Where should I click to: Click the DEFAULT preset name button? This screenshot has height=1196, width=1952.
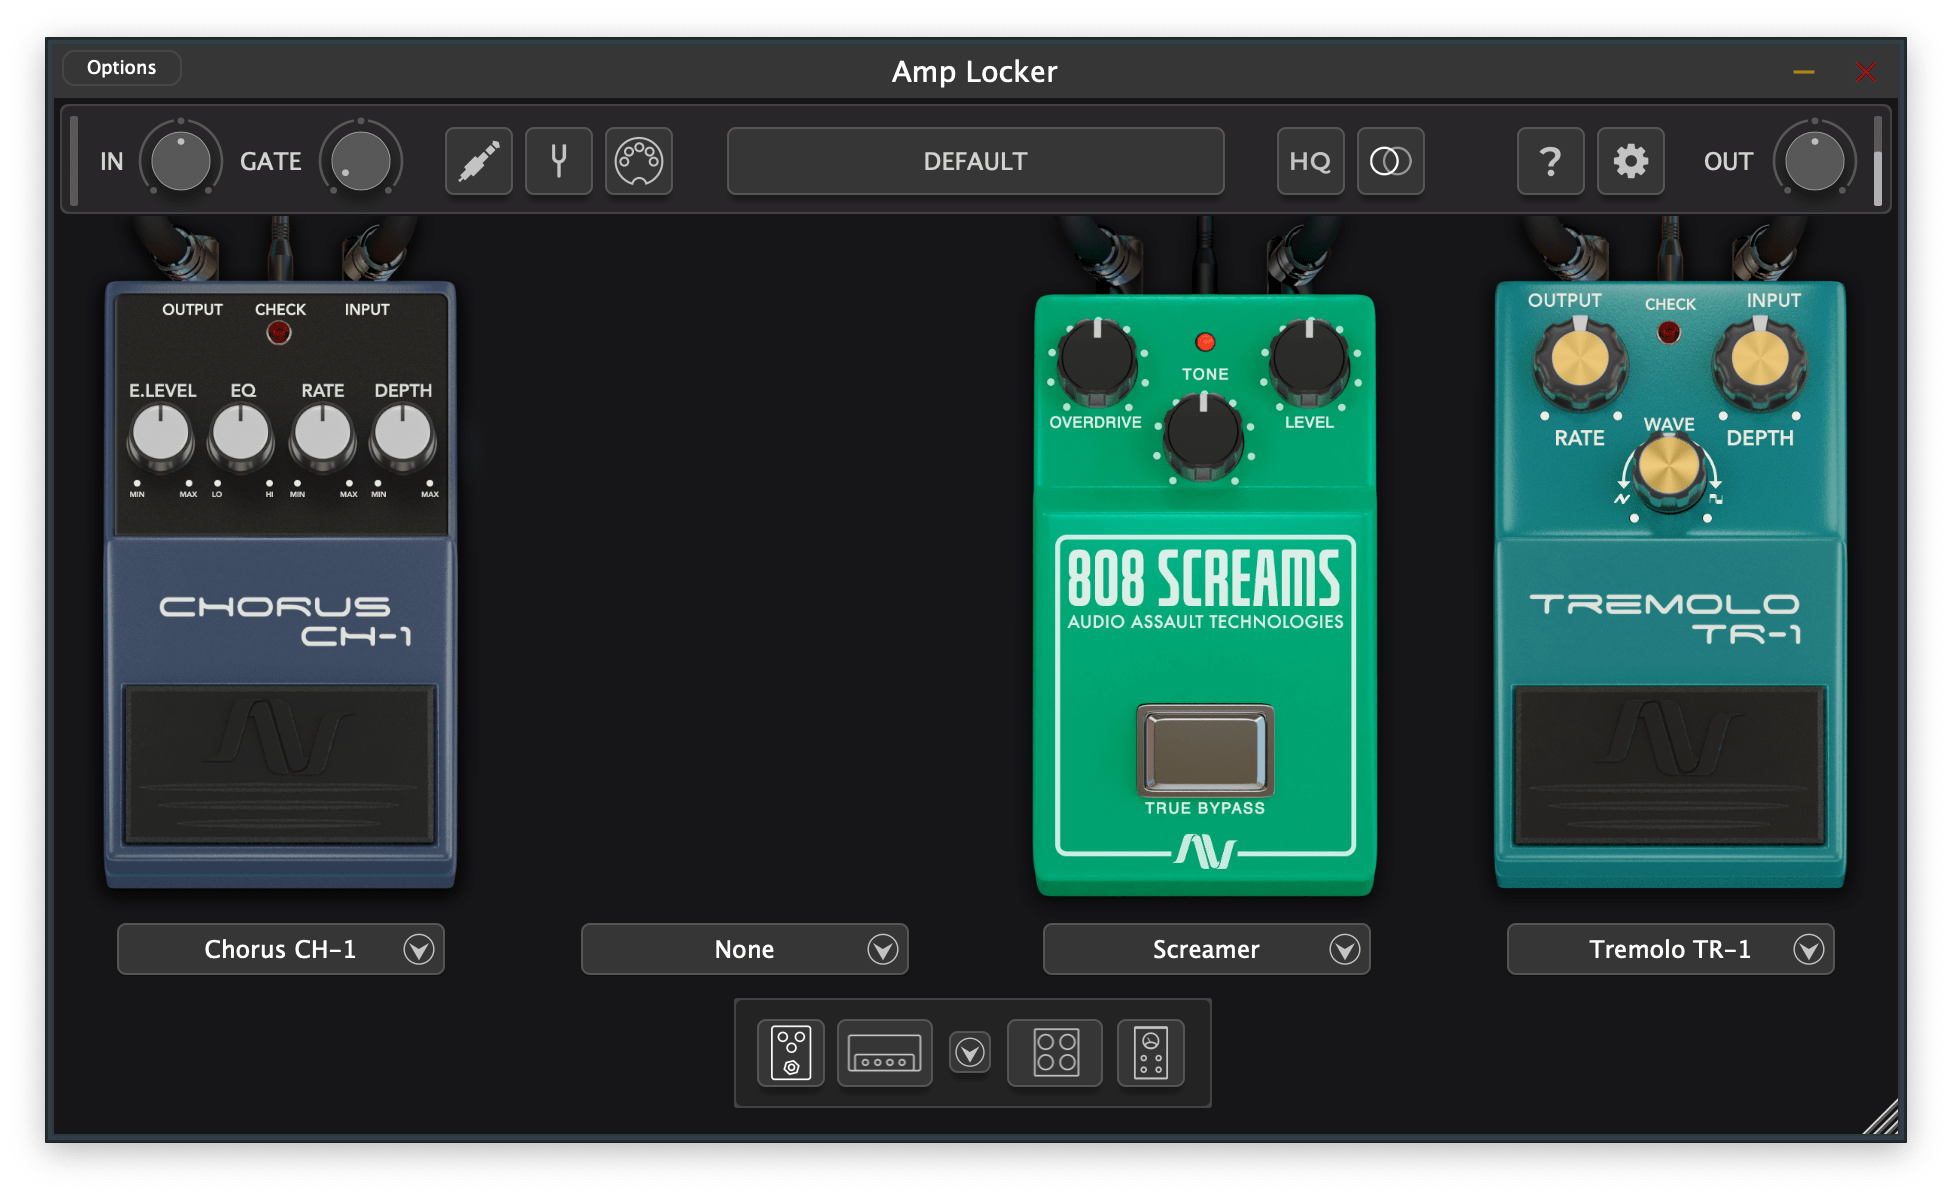(975, 161)
